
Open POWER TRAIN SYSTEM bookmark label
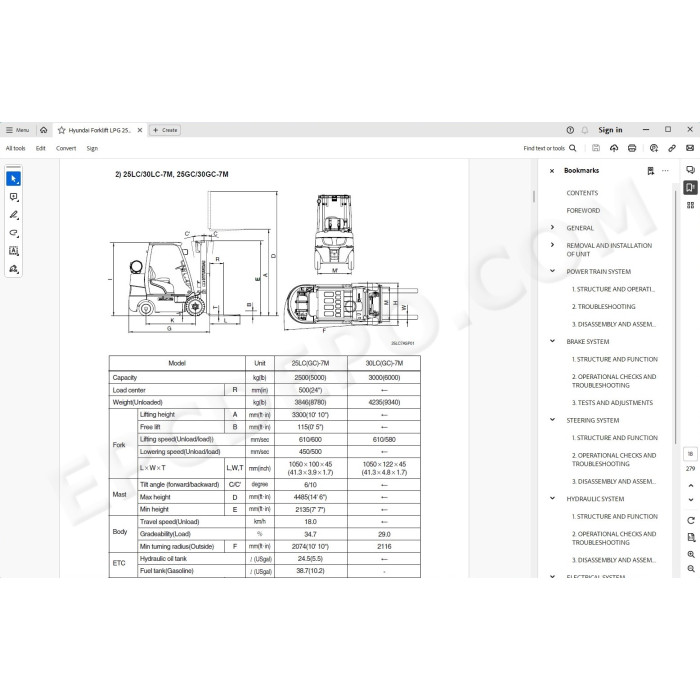[599, 271]
